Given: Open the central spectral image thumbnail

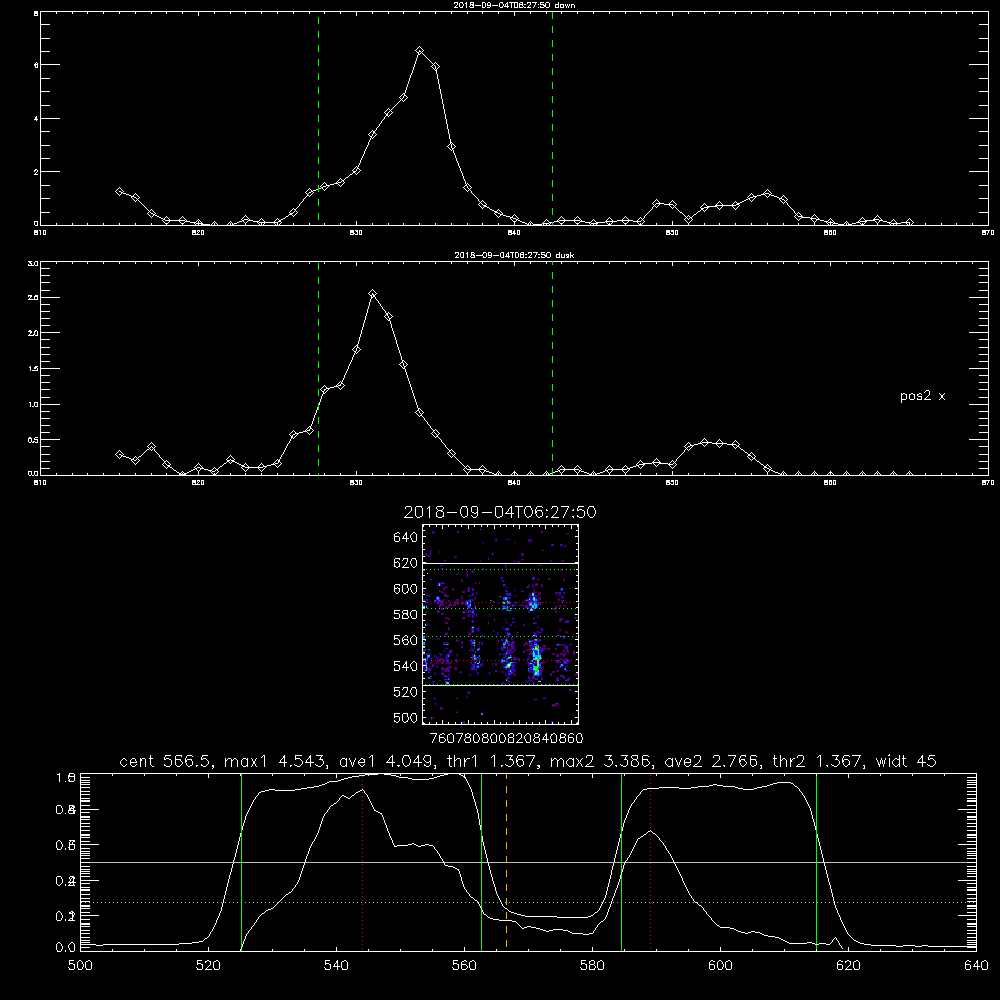Looking at the screenshot, I should point(500,624).
